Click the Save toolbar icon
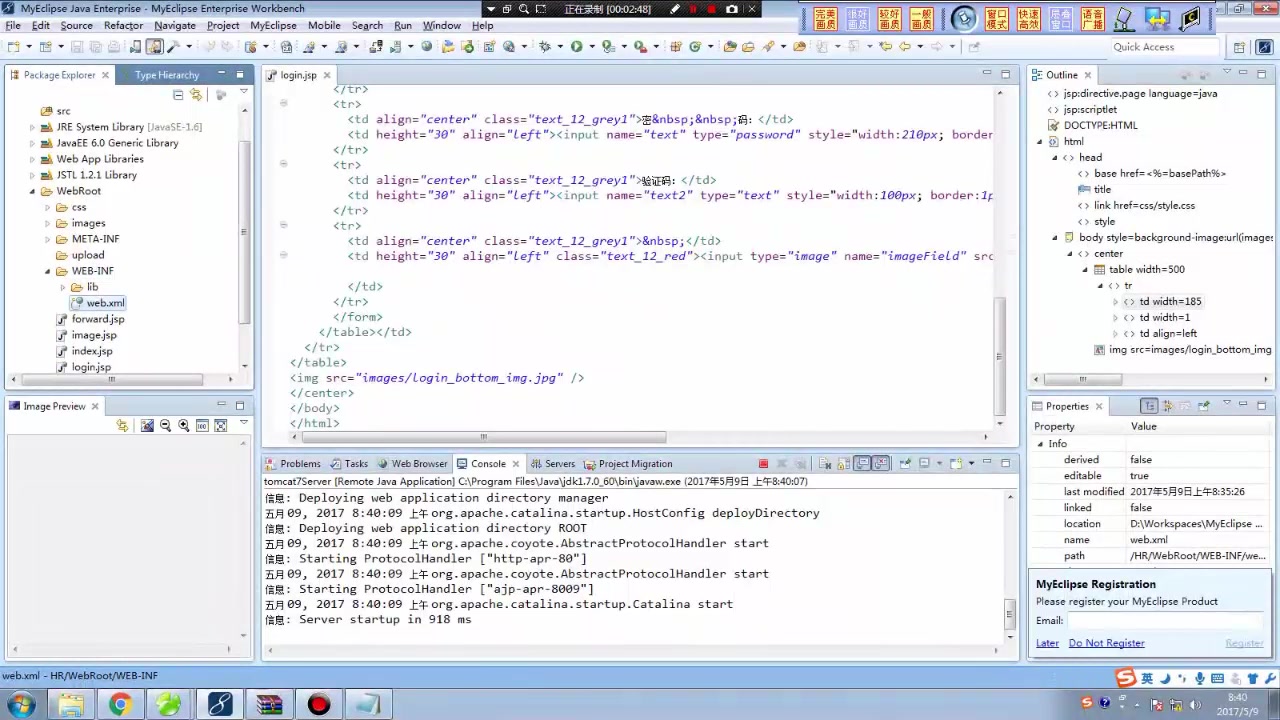This screenshot has width=1280, height=720. pyautogui.click(x=78, y=47)
